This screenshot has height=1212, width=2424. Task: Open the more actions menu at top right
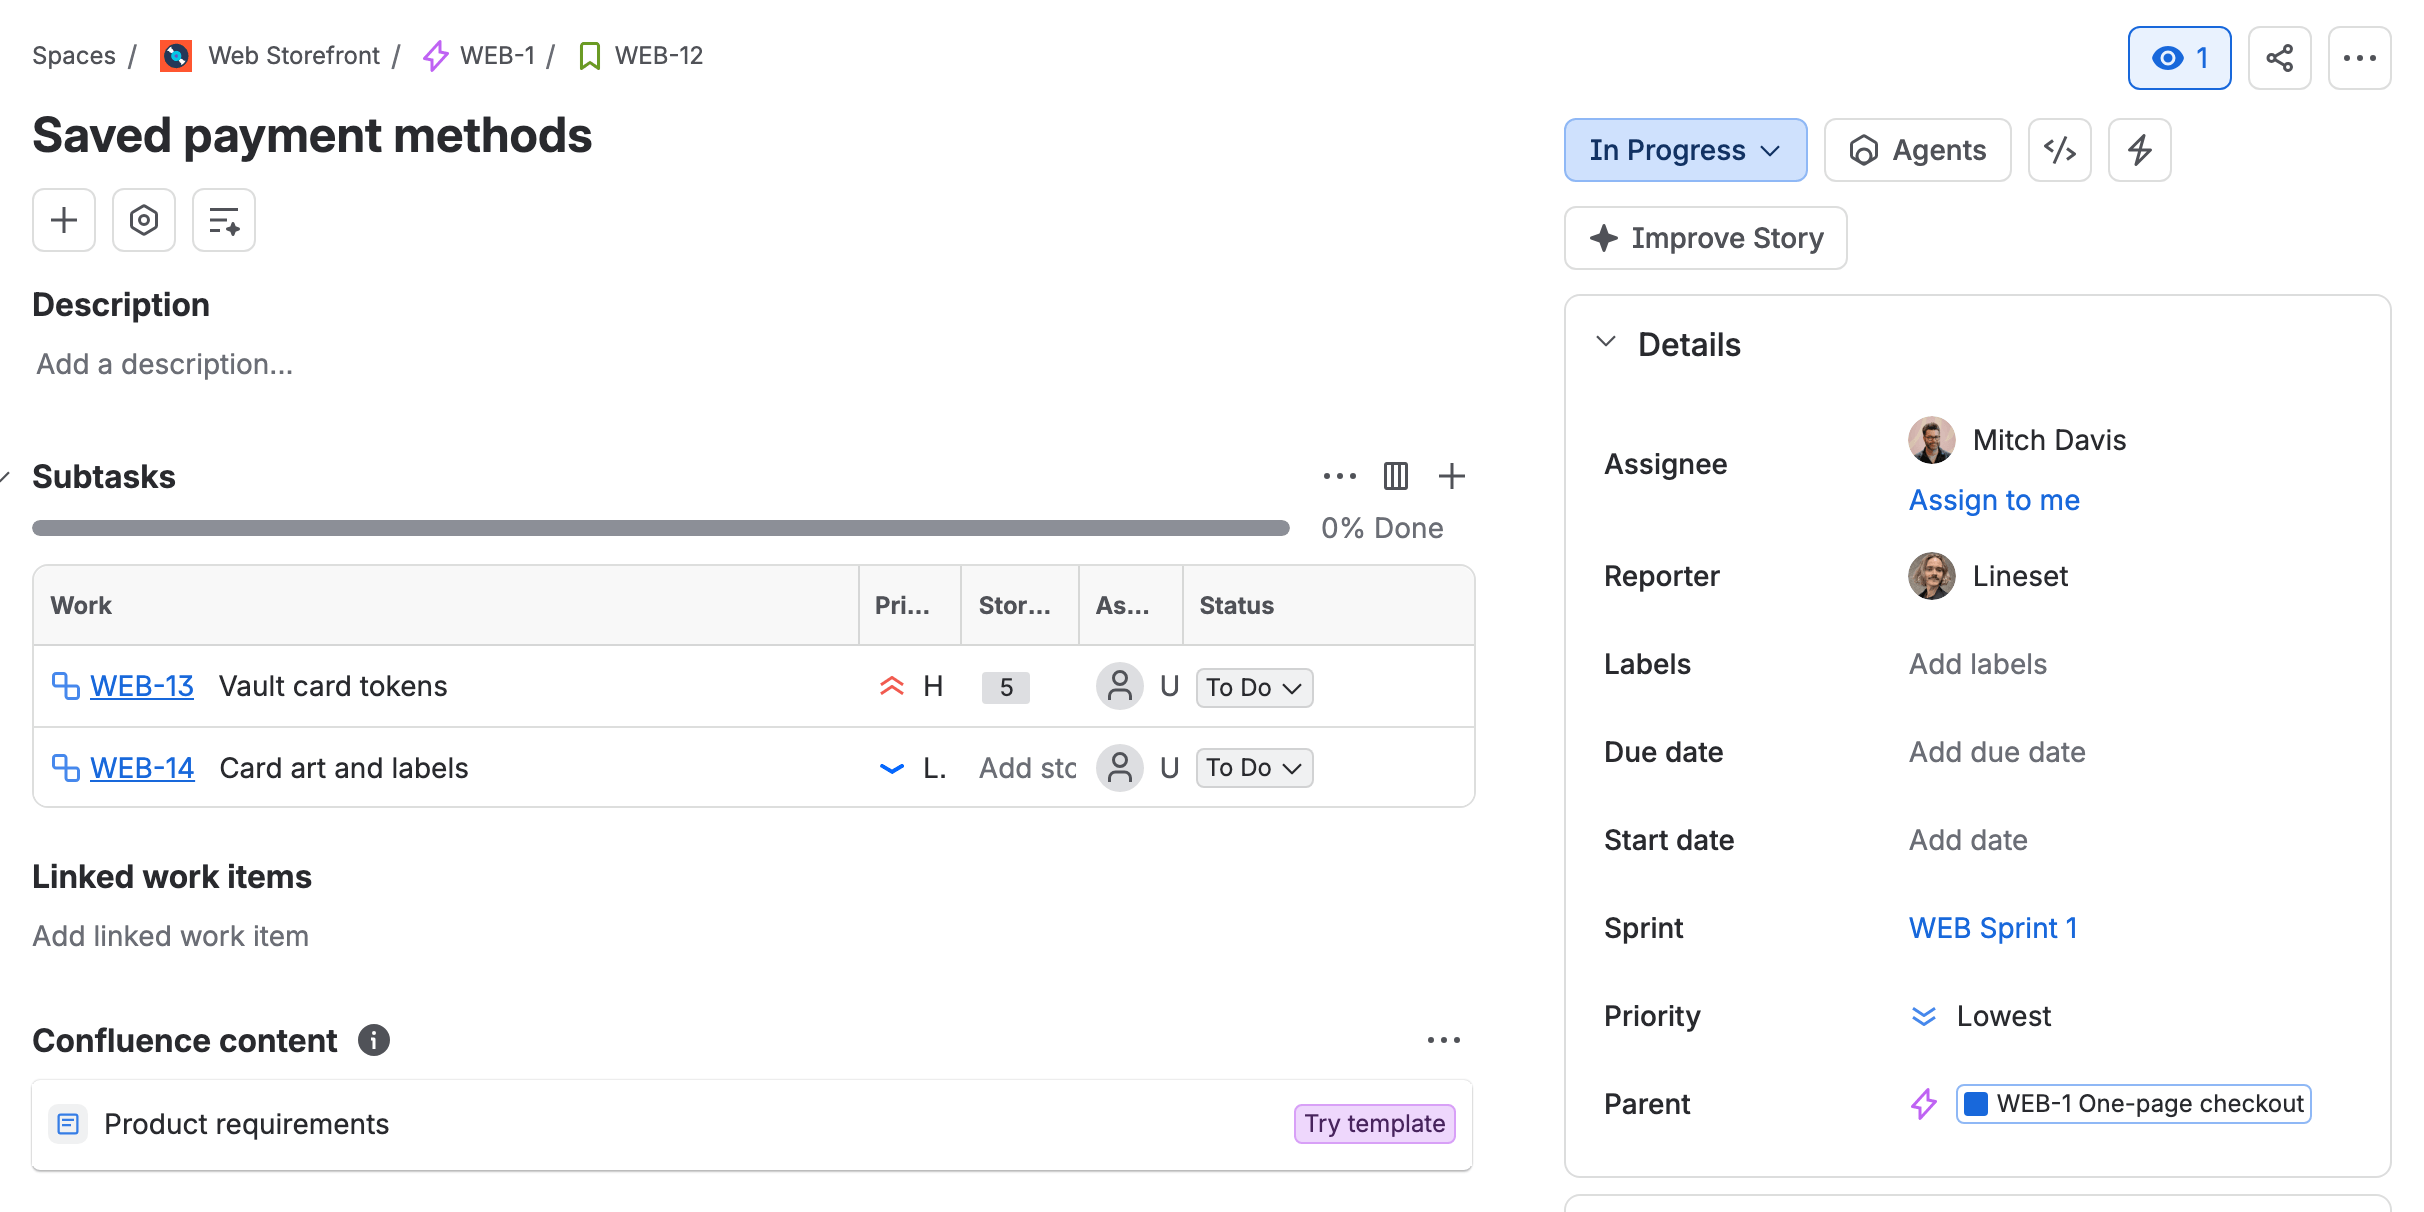click(x=2359, y=58)
